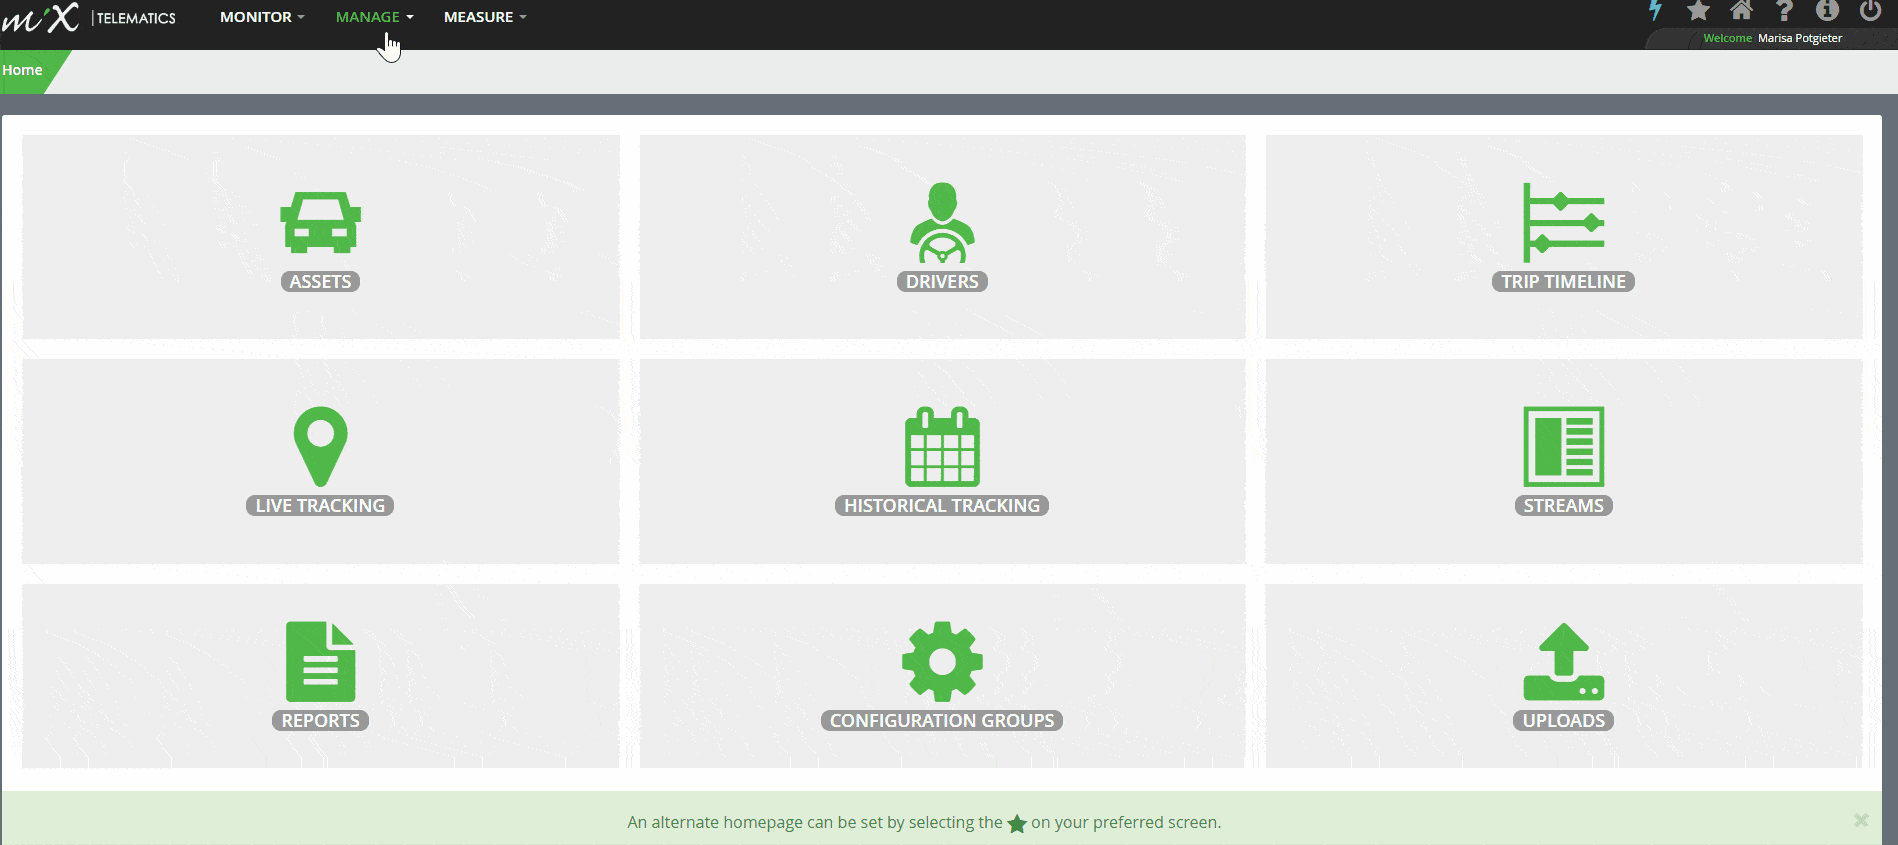
Task: Open the Trip Timeline chart icon
Action: click(x=1563, y=222)
